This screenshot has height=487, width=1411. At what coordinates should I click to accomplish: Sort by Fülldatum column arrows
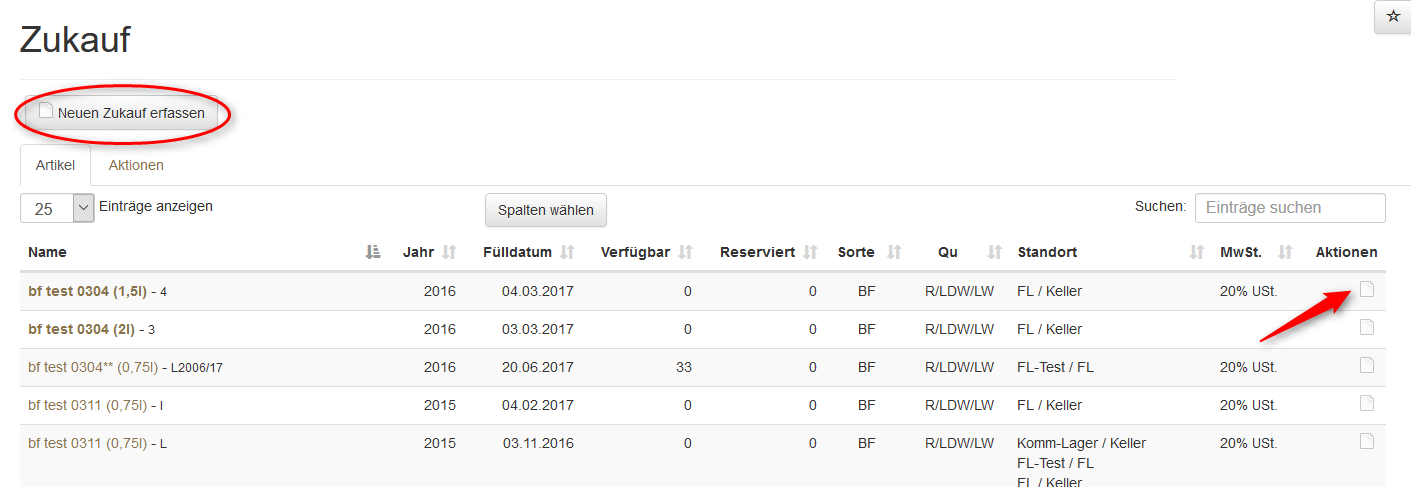pyautogui.click(x=567, y=253)
